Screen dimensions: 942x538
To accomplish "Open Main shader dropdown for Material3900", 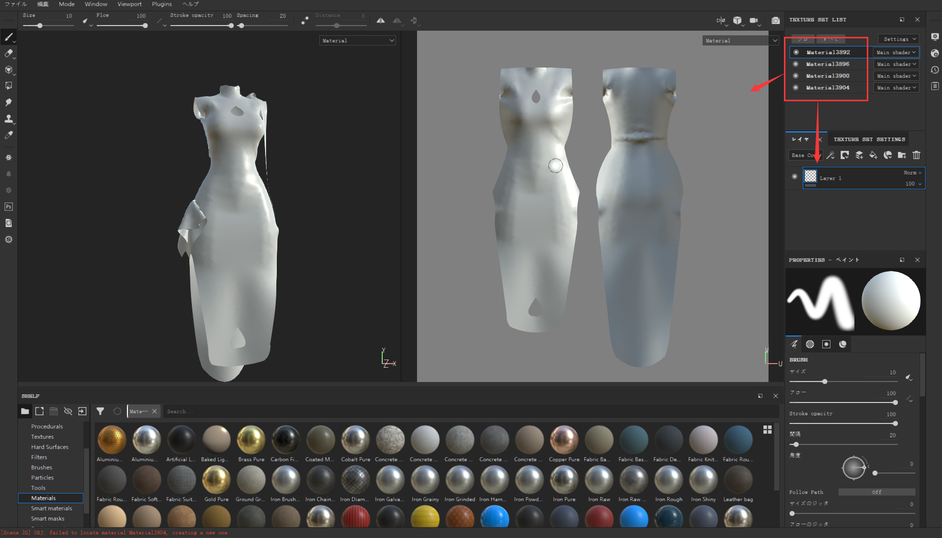I will 896,76.
